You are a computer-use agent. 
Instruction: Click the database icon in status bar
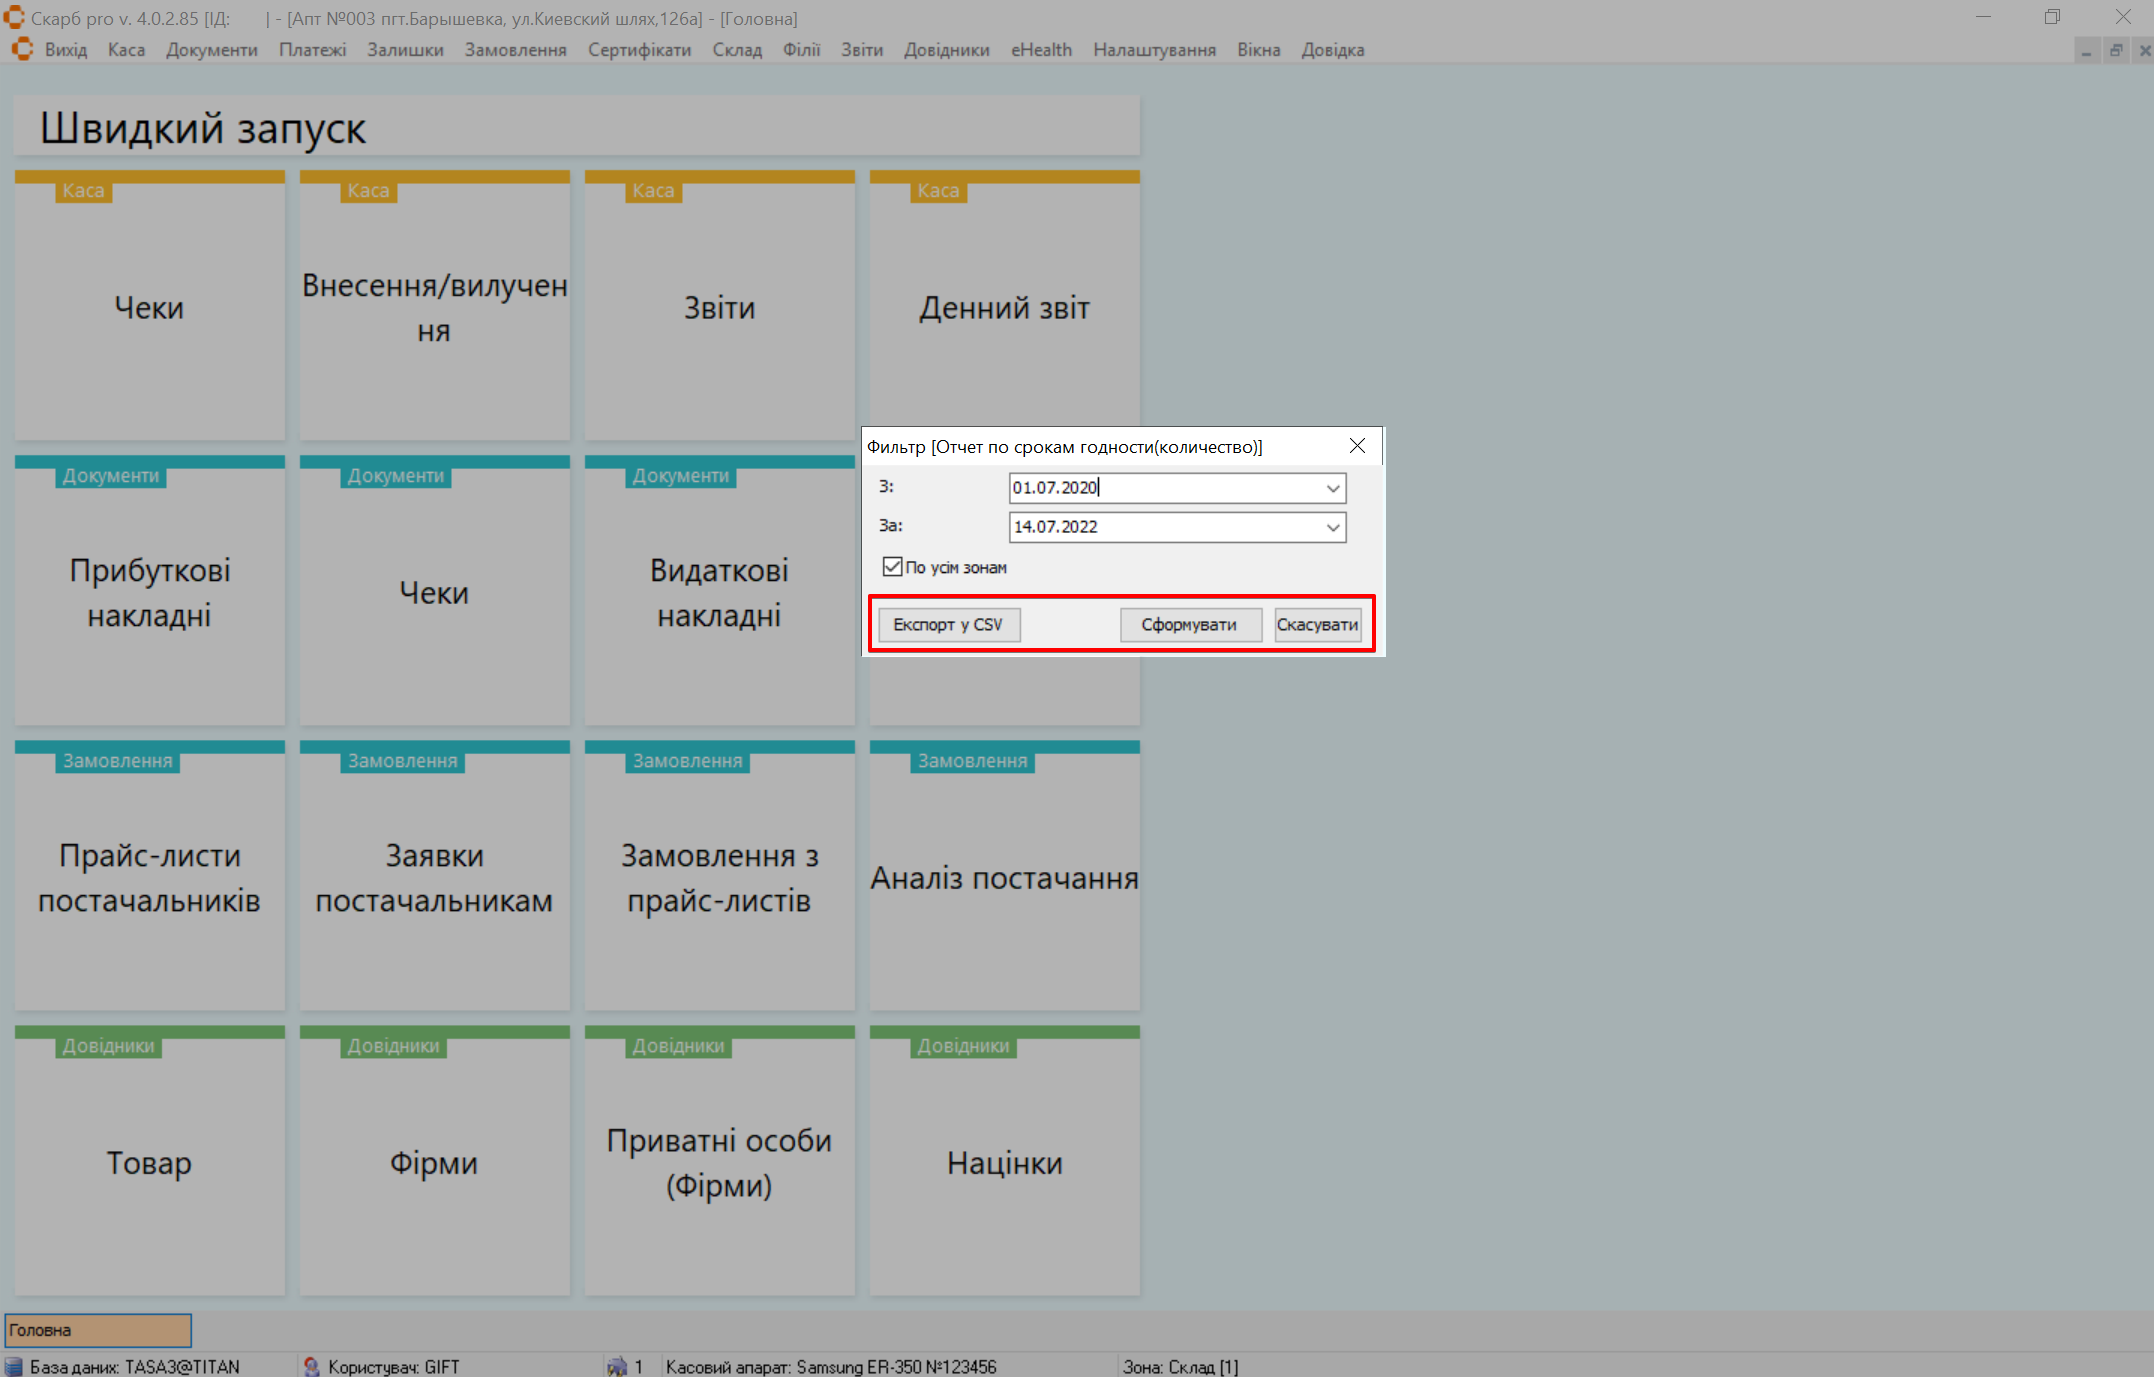[14, 1366]
